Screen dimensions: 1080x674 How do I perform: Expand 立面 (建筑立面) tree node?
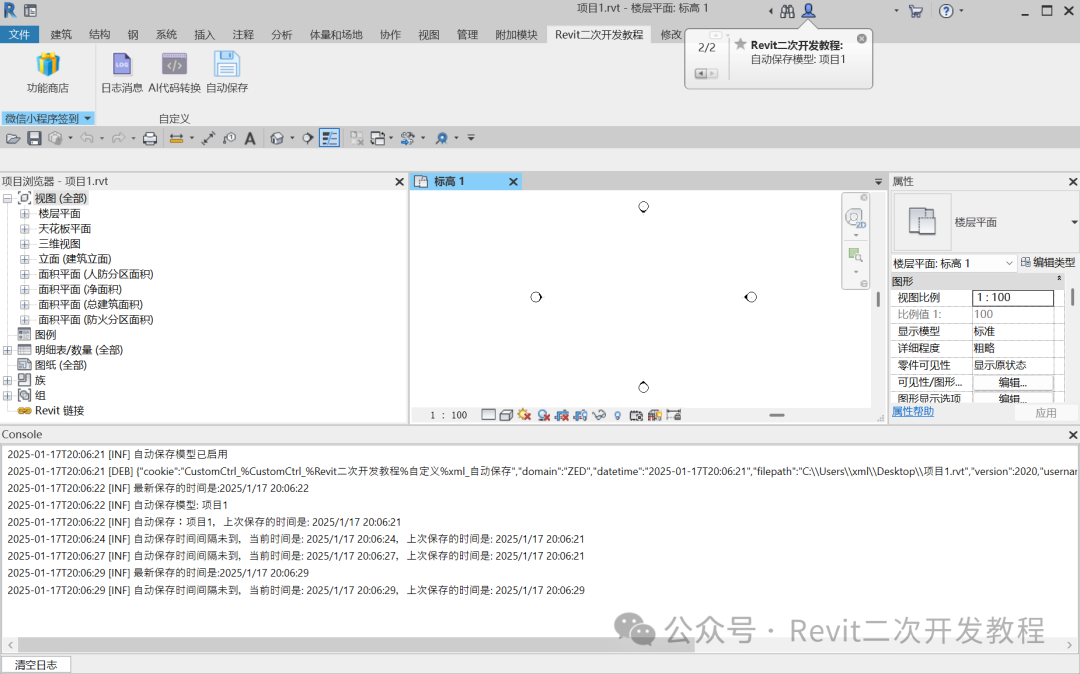25,259
